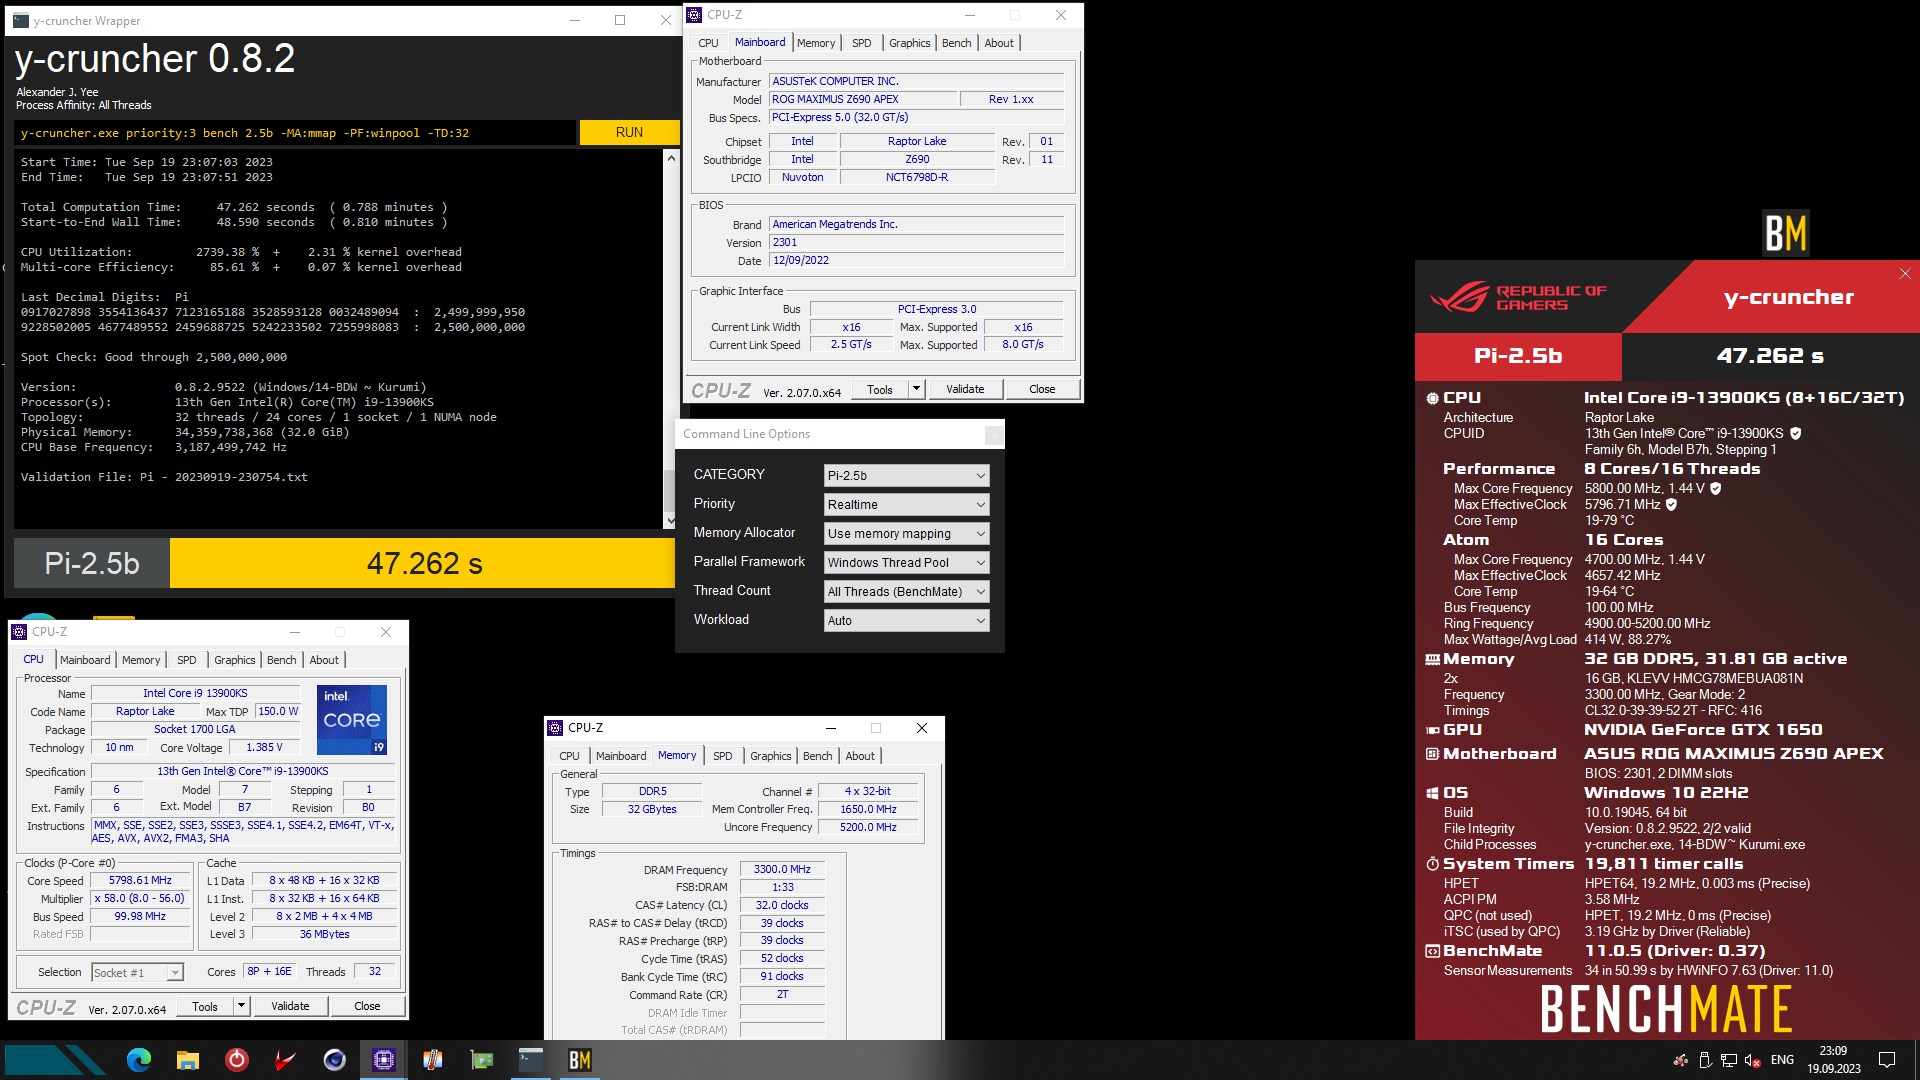Click the Core Speed 5798.61 MHz value
Image resolution: width=1920 pixels, height=1080 pixels.
tap(140, 881)
